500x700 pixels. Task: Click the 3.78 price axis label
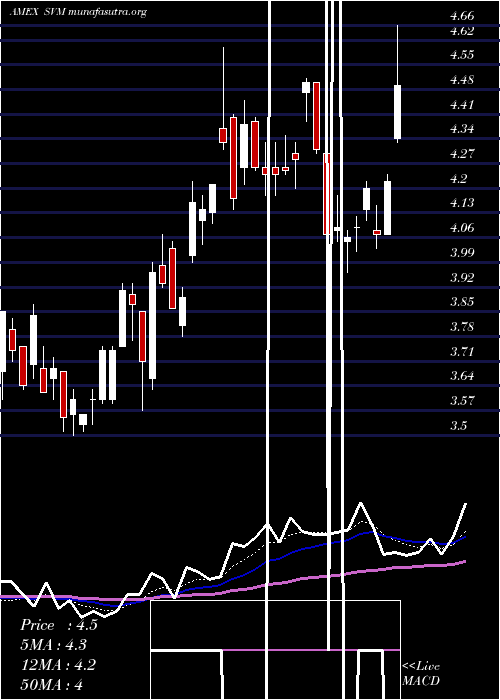462,327
